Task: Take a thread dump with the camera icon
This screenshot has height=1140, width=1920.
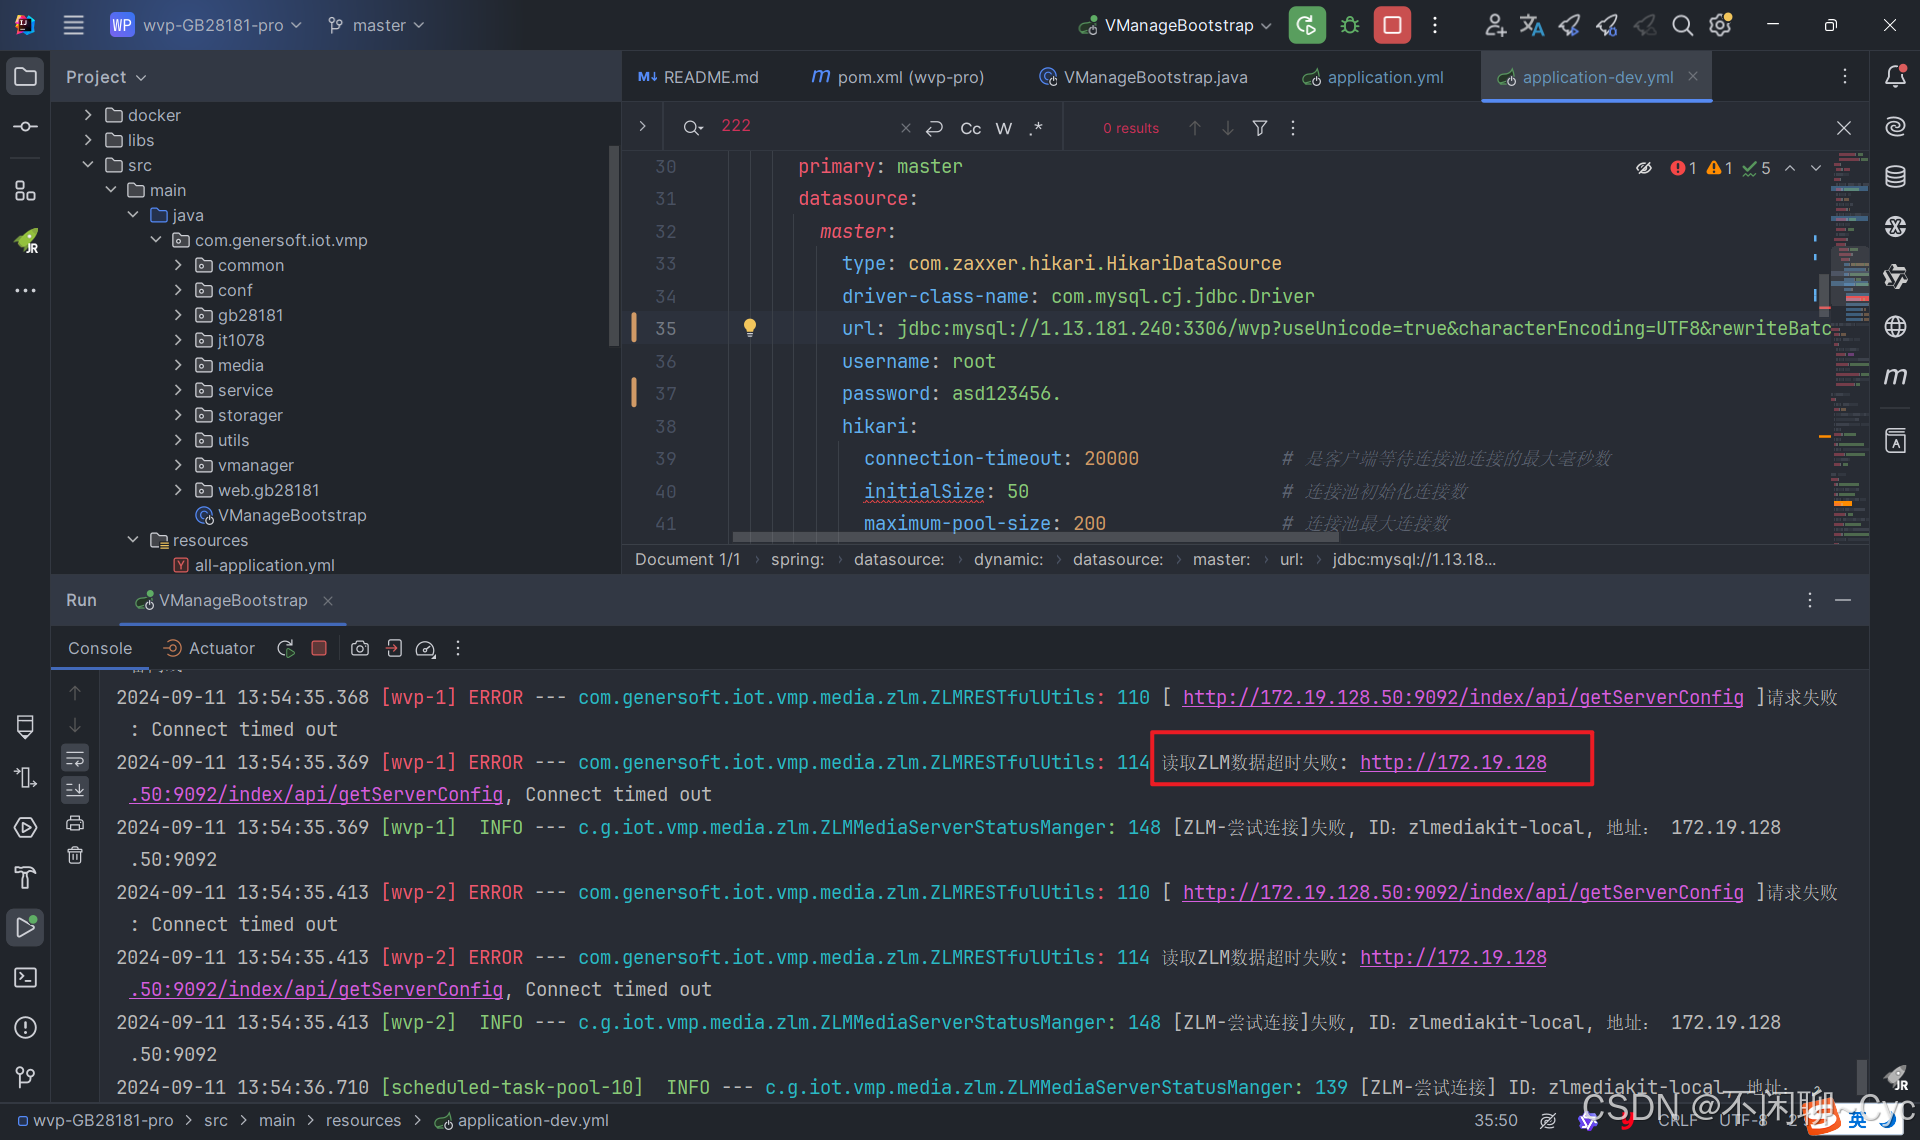Action: coord(360,648)
